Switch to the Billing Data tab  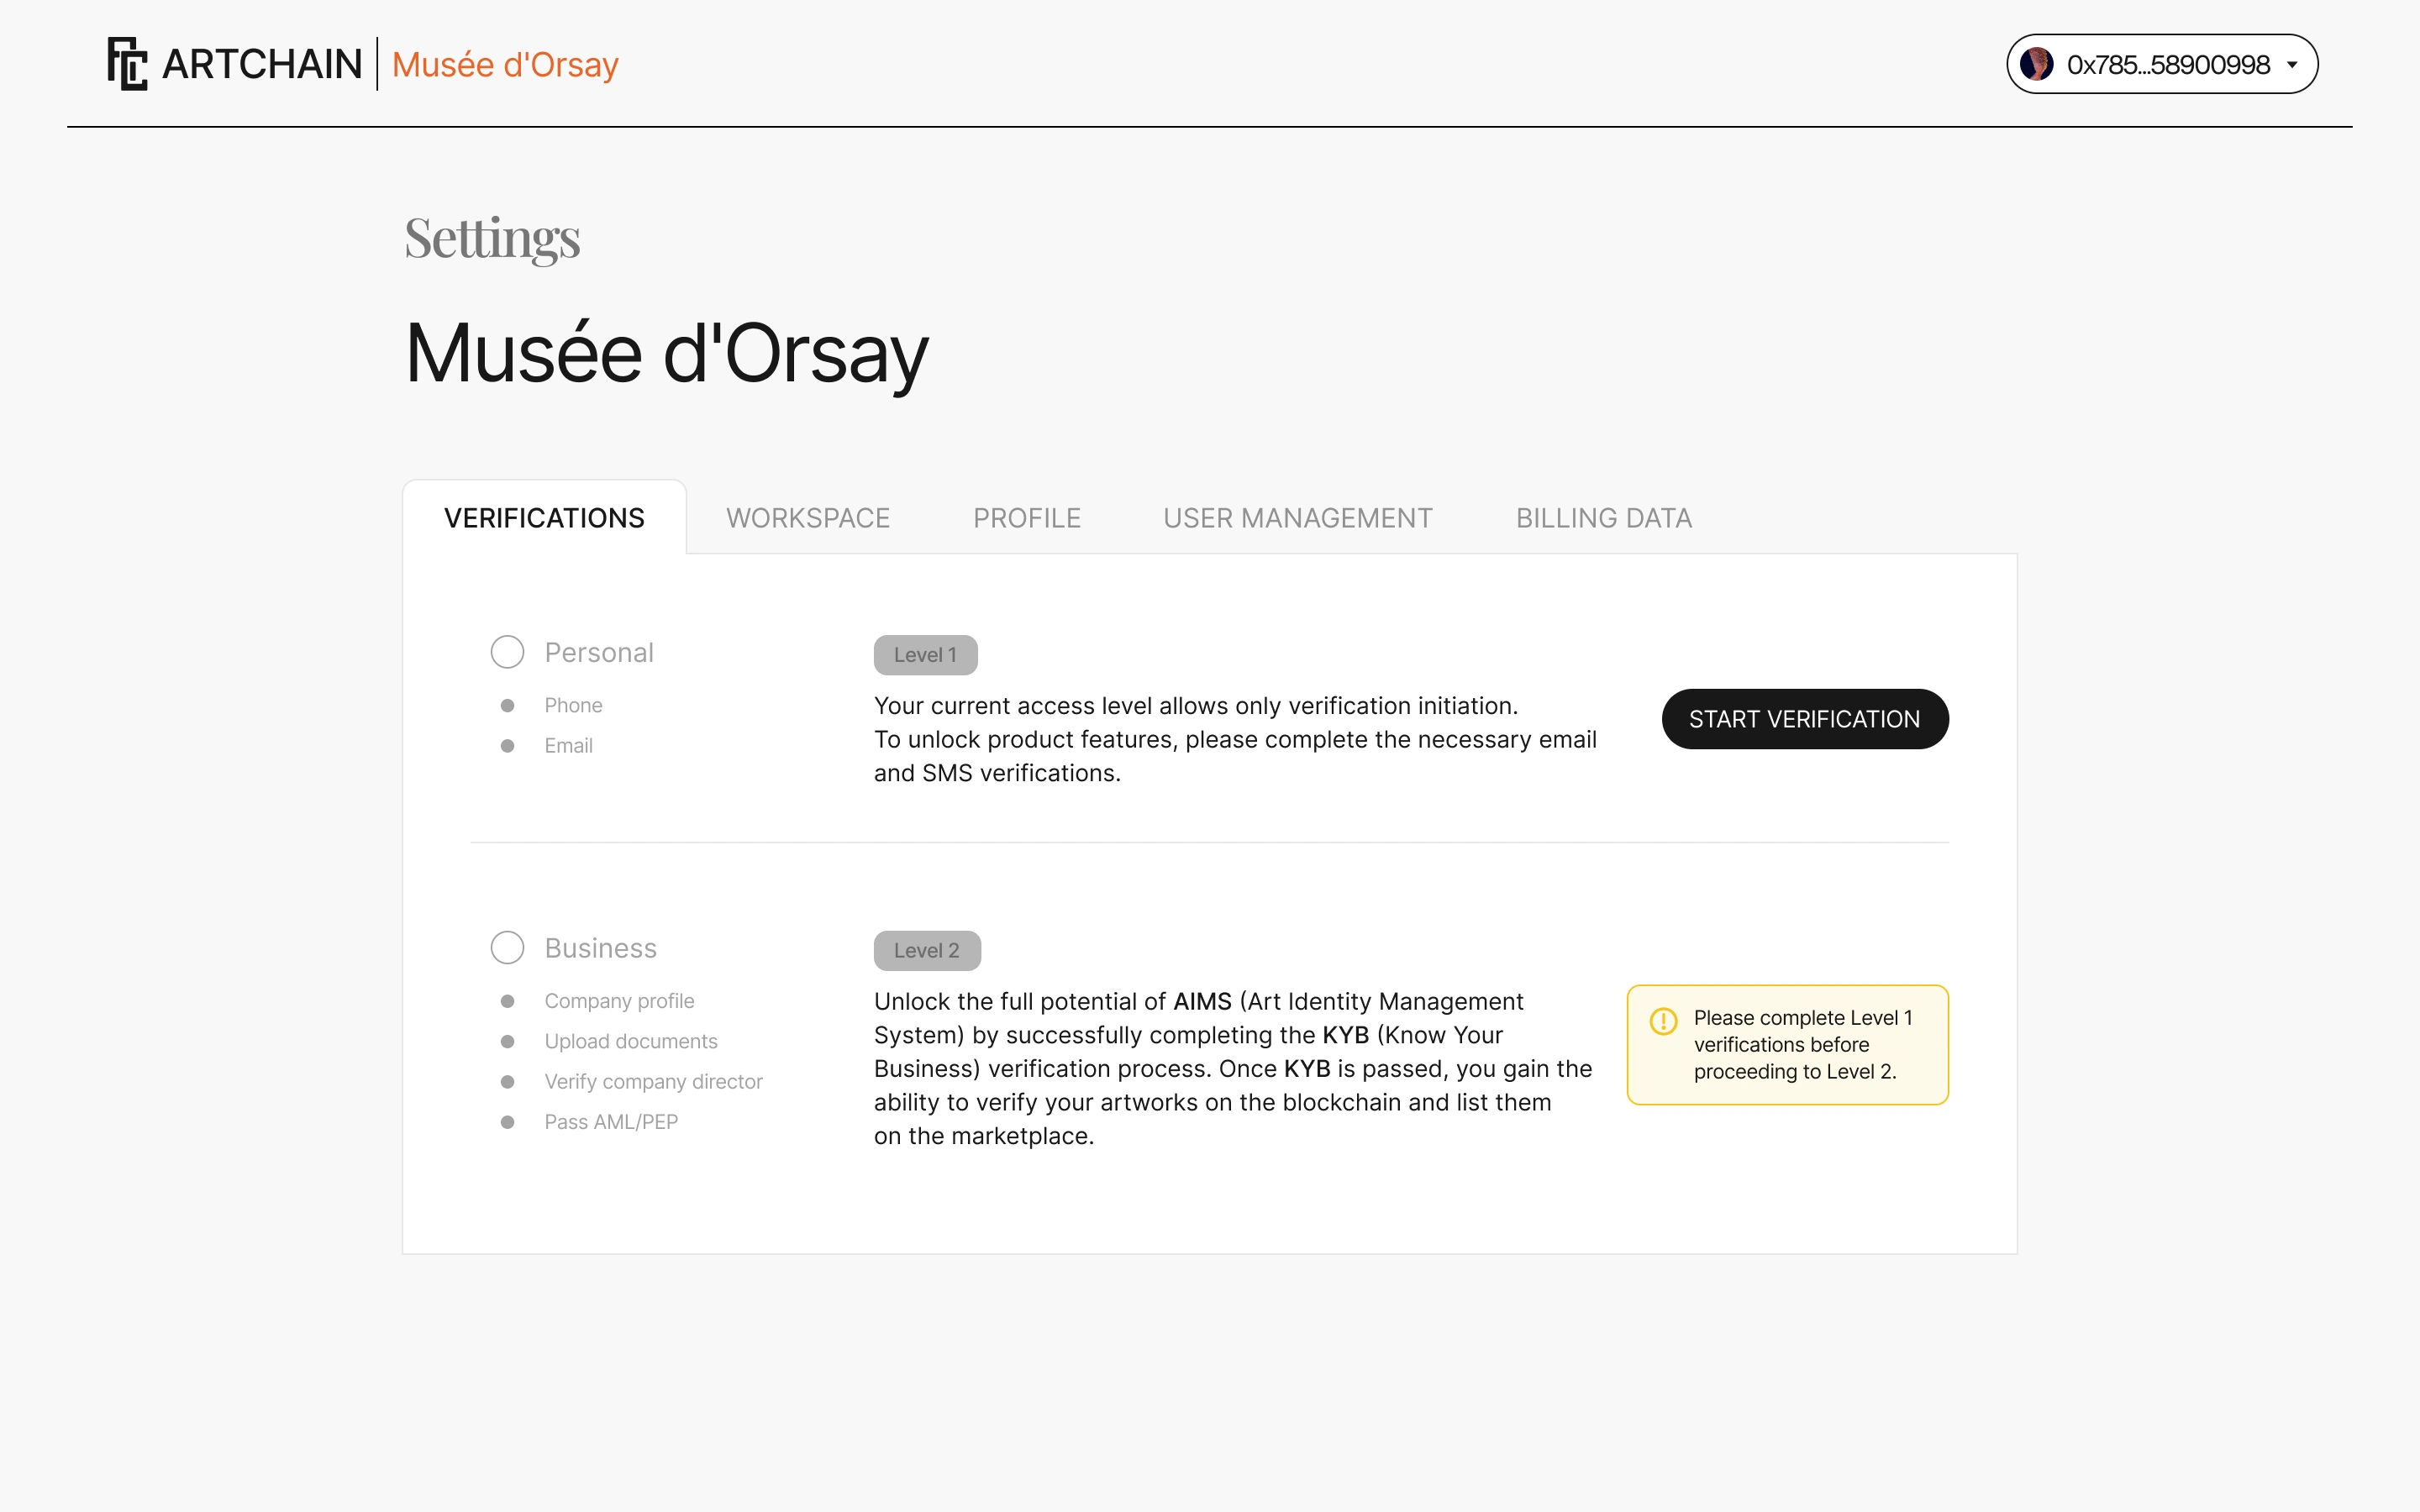point(1604,518)
